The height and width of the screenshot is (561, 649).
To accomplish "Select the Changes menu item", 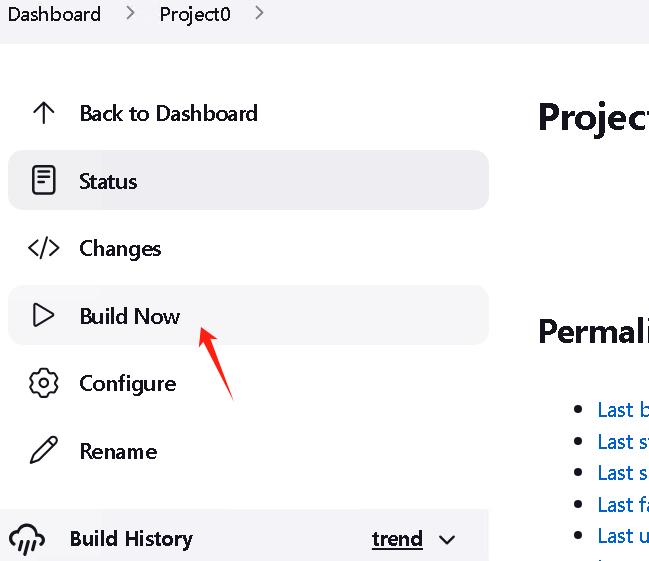I will click(248, 248).
